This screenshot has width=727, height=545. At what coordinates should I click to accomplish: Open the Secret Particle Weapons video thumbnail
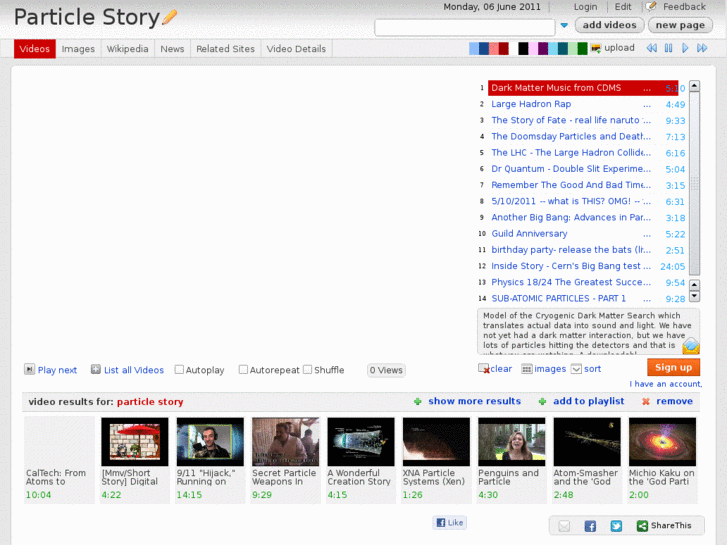click(x=286, y=442)
